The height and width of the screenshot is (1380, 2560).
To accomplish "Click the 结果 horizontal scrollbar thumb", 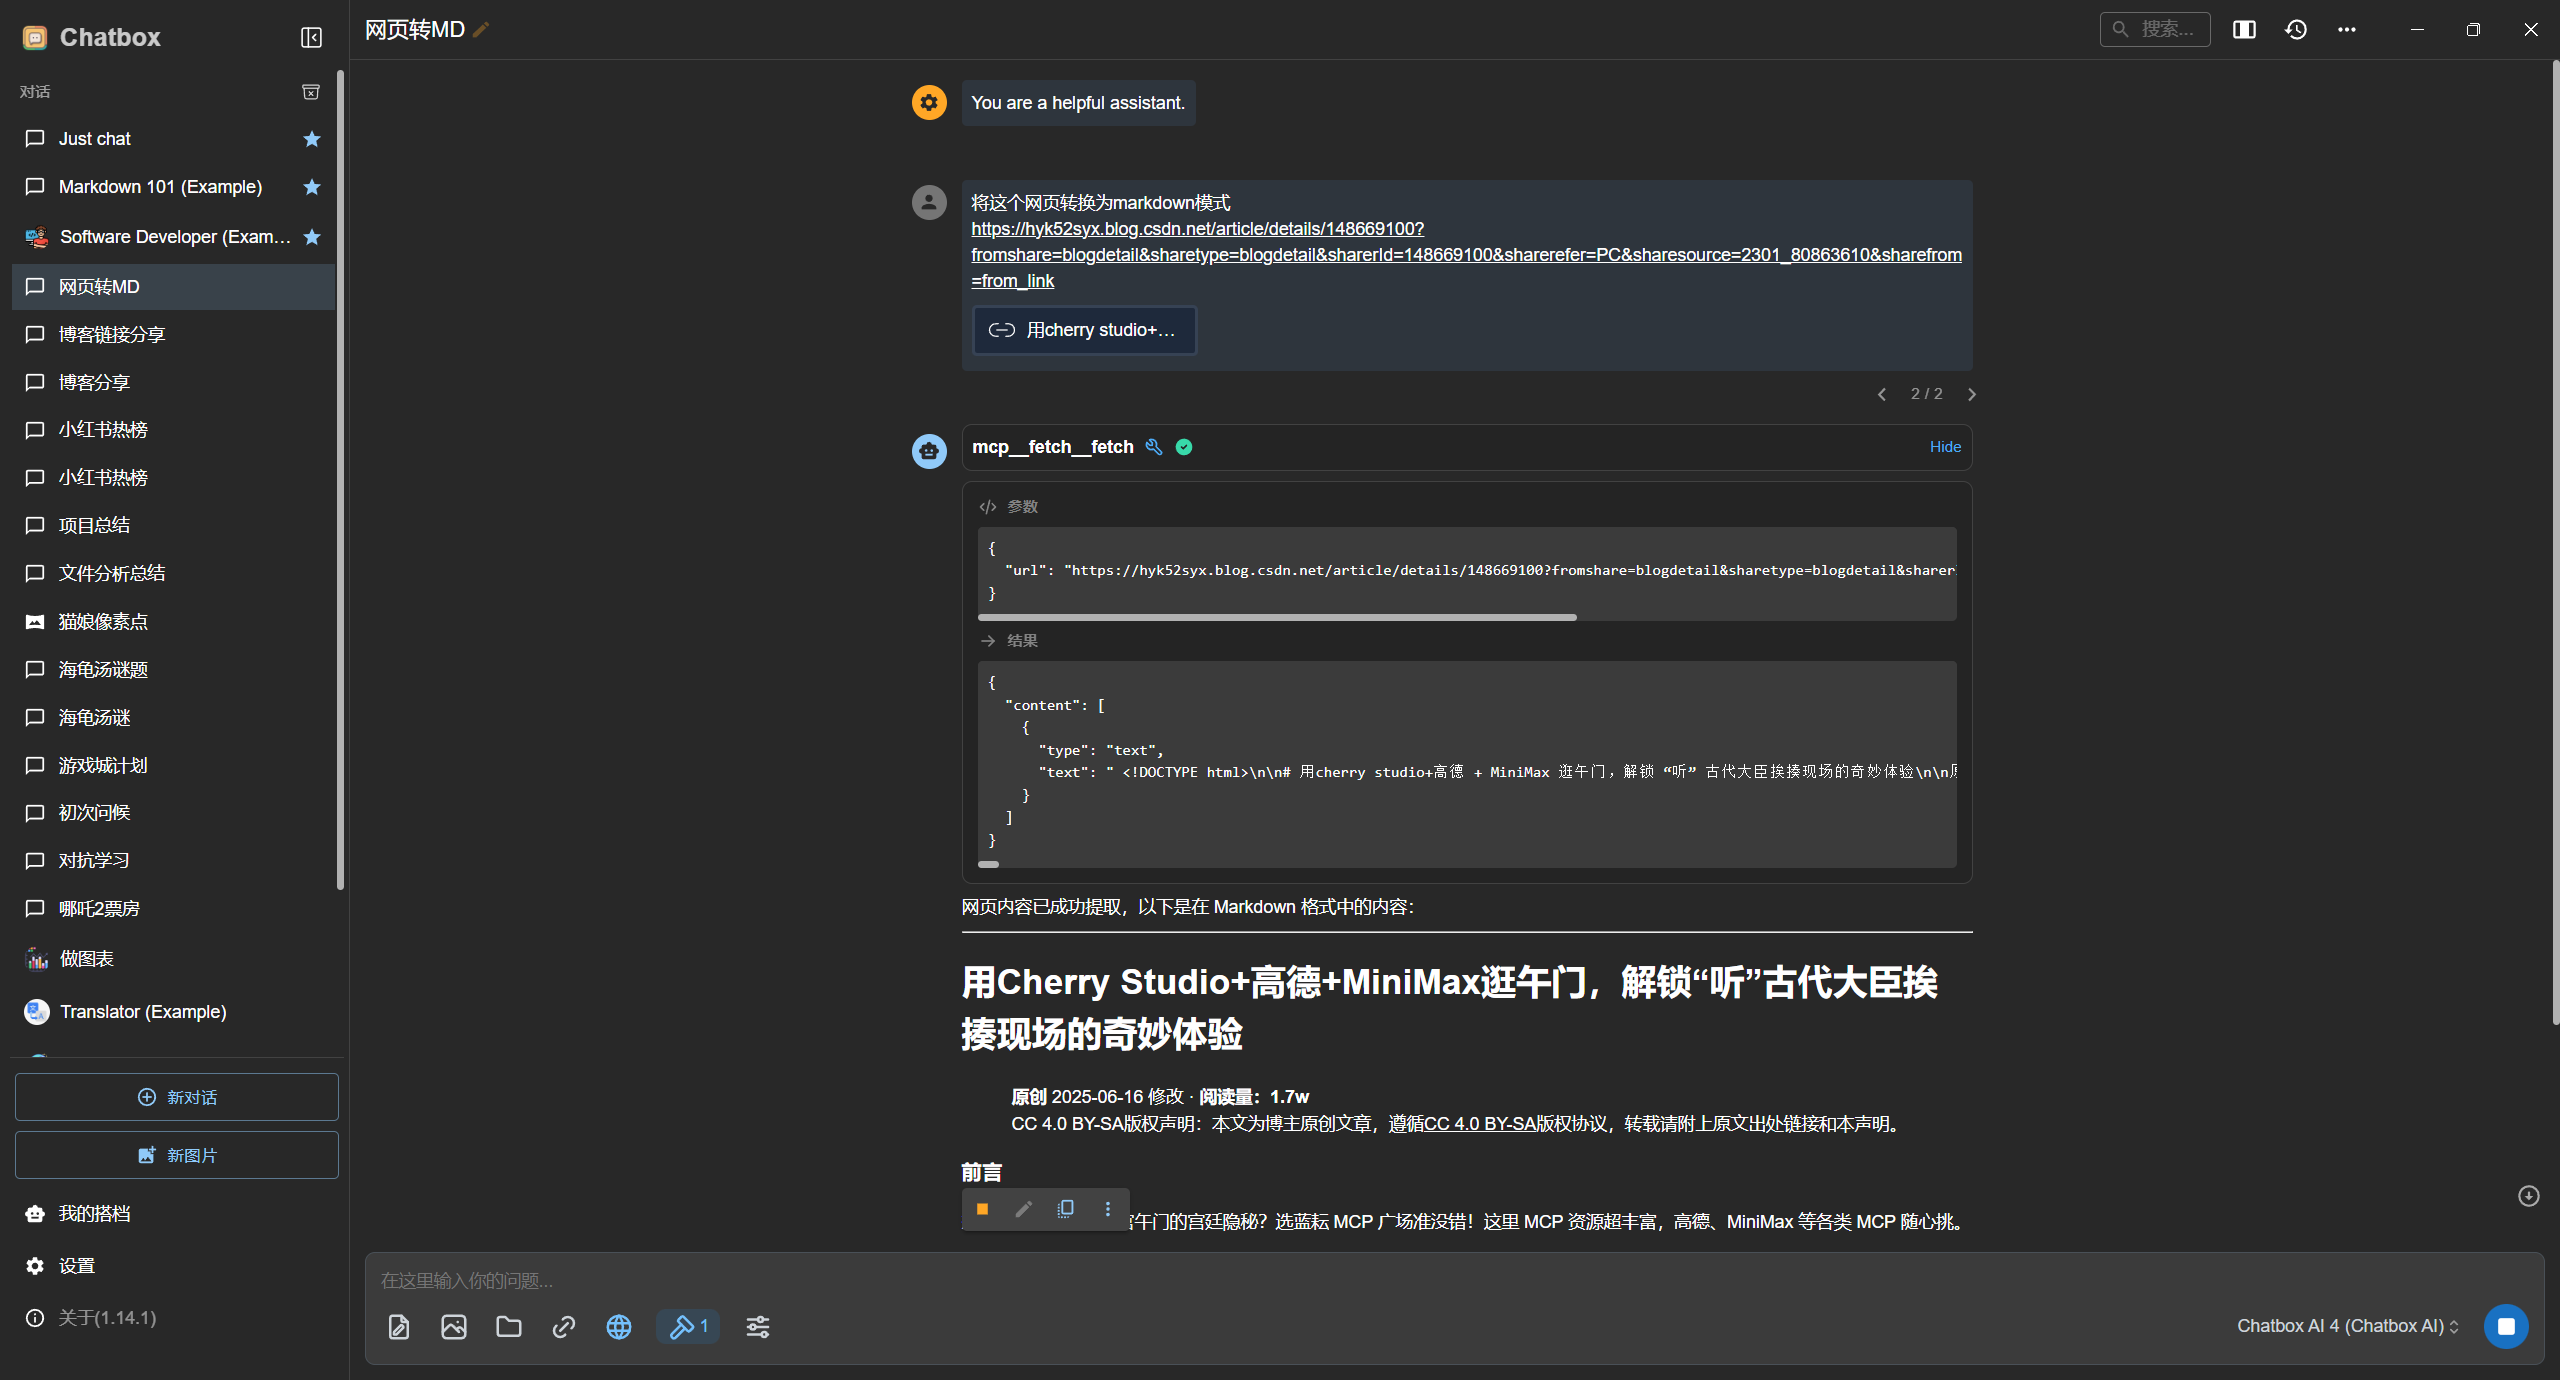I will 988,864.
